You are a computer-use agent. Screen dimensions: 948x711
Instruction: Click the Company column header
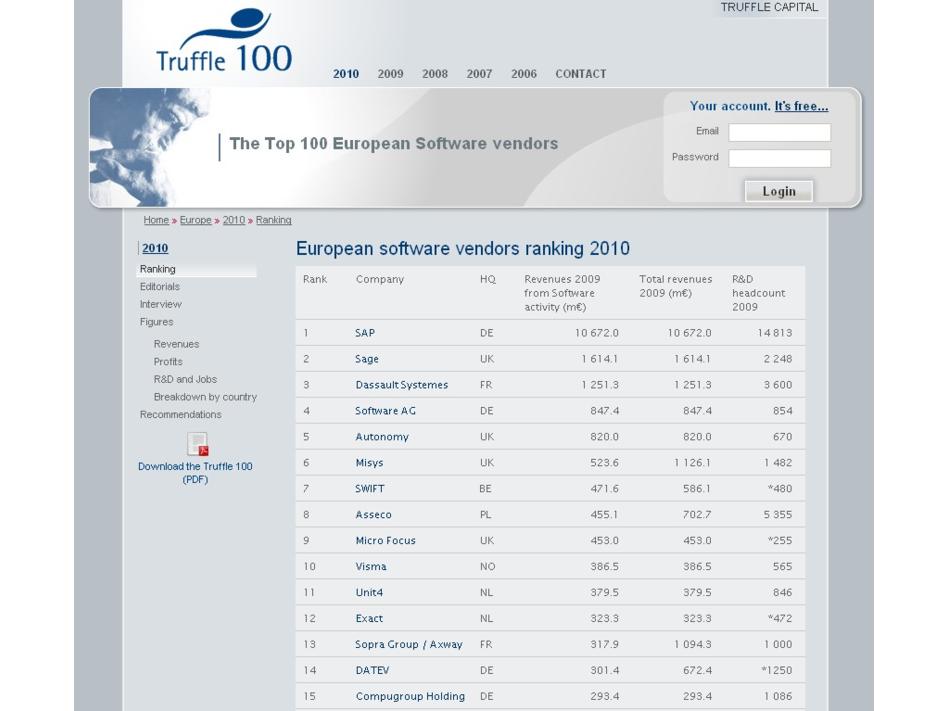(380, 279)
